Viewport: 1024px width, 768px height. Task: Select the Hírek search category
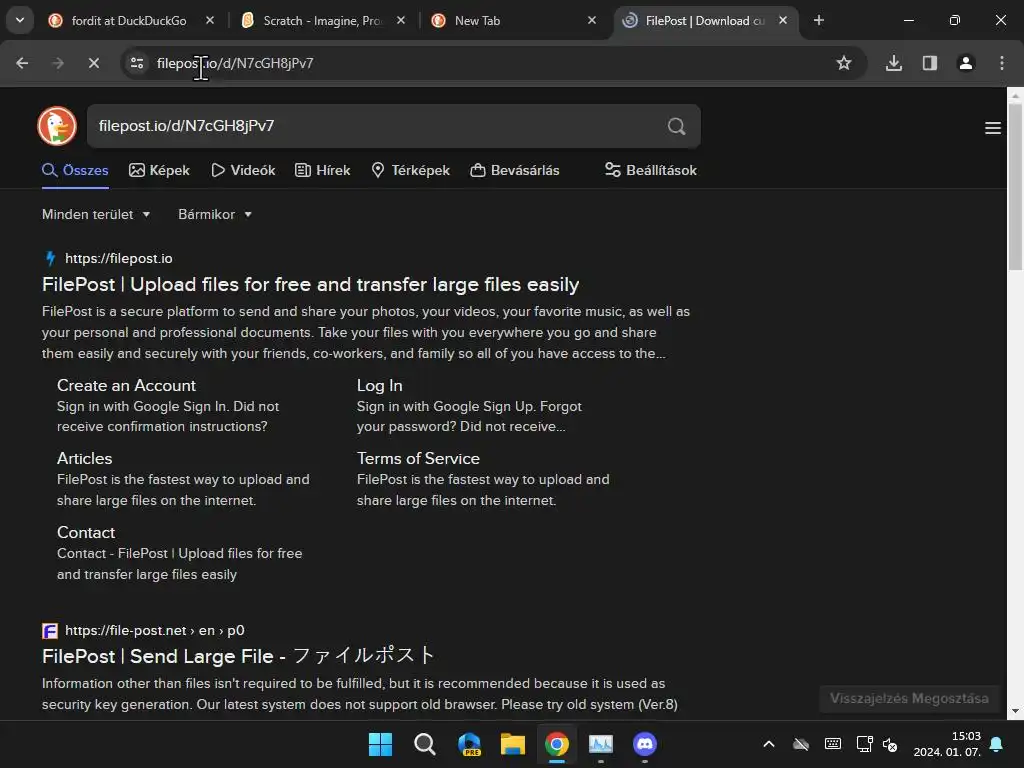click(x=323, y=170)
